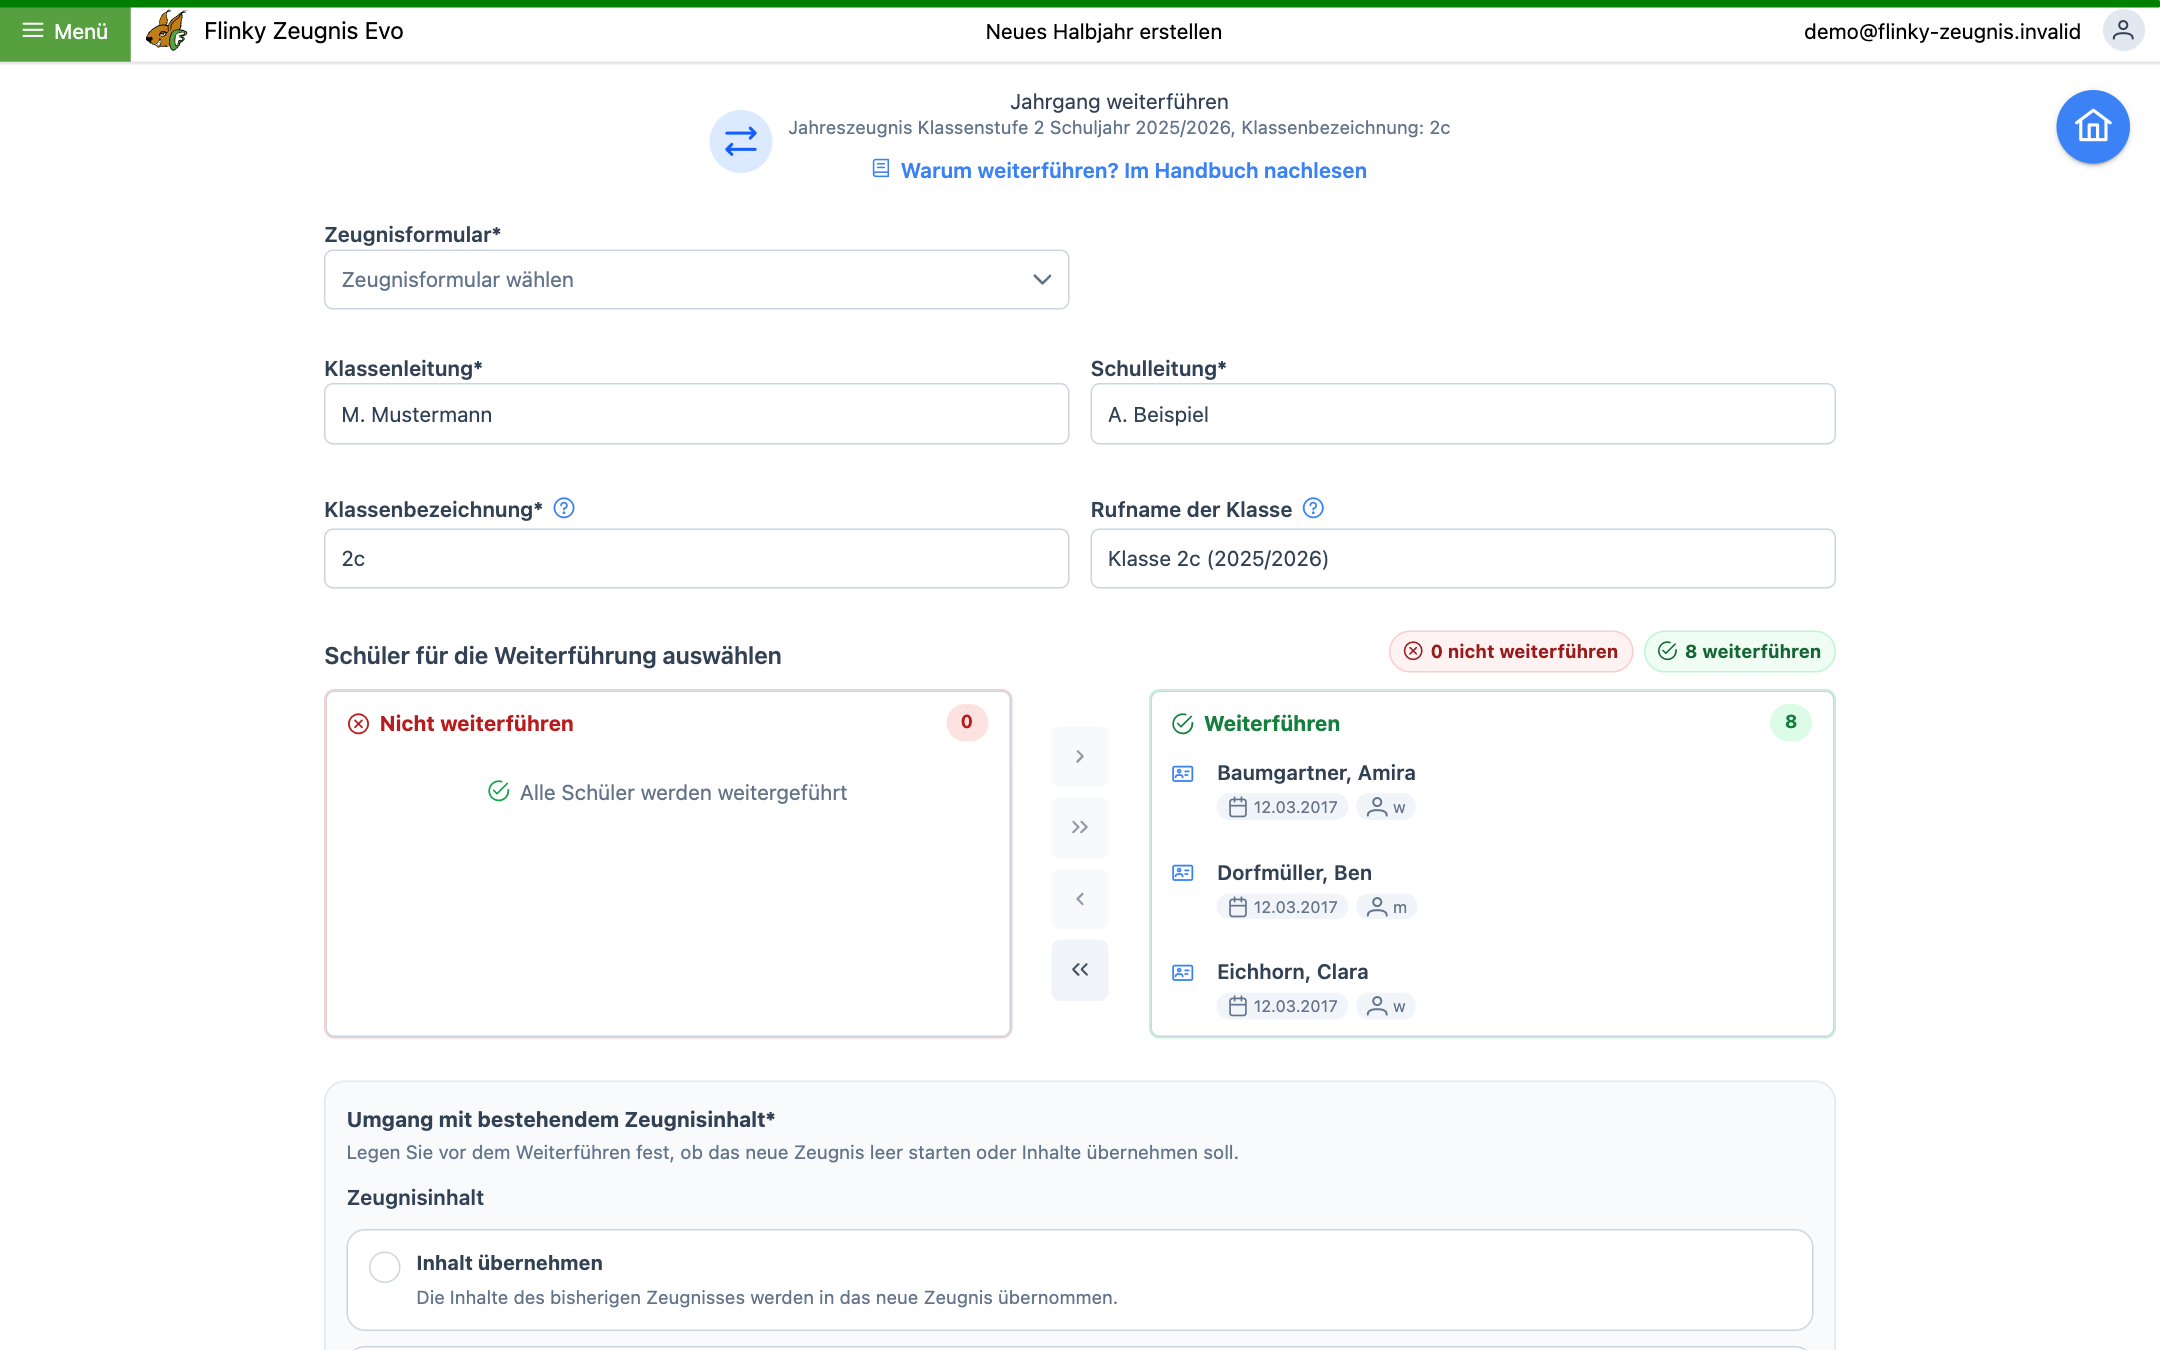Viewport: 2160px width, 1350px height.
Task: Open the Menü hamburger menu
Action: 65,31
